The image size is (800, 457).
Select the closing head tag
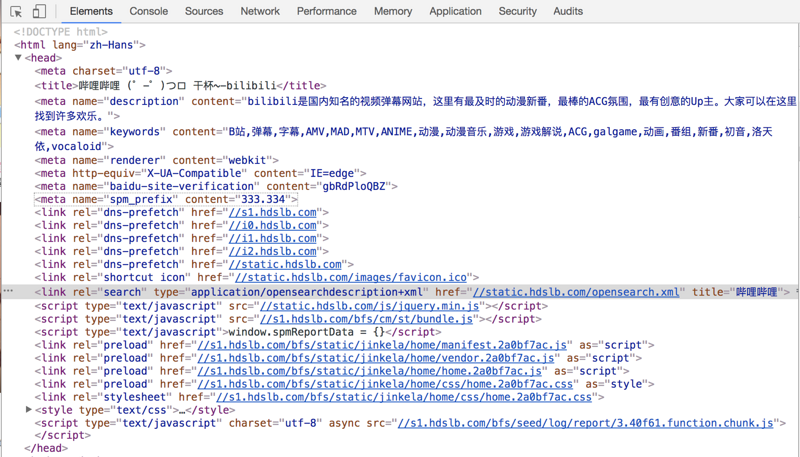click(x=46, y=448)
